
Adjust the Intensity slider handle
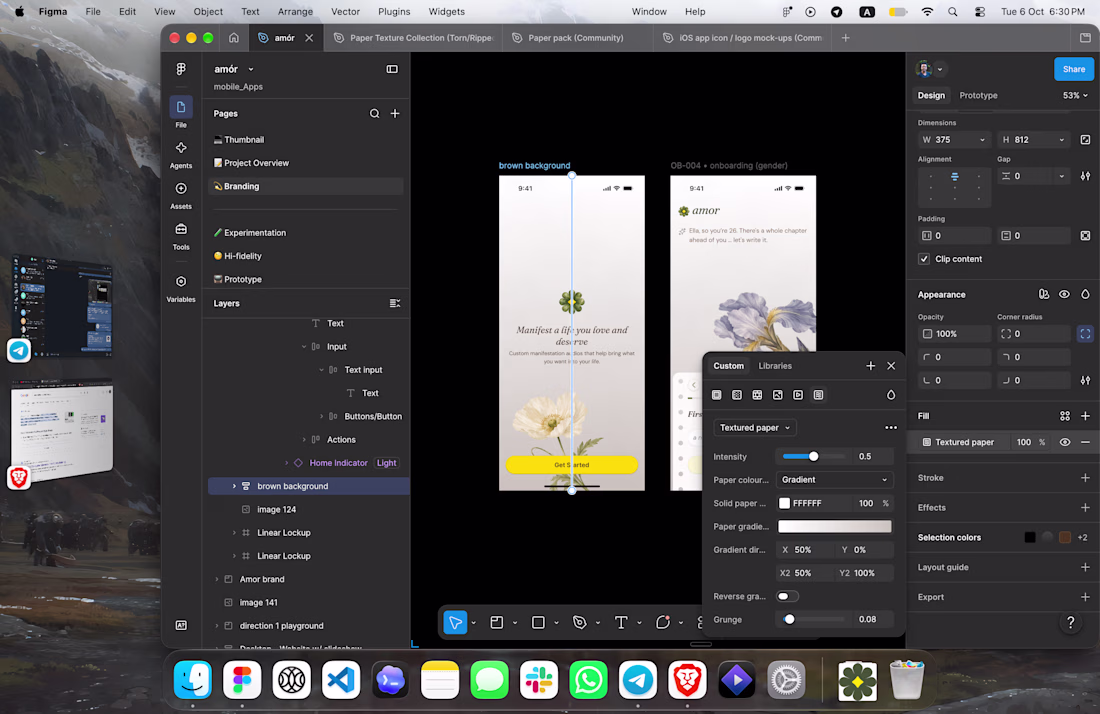click(x=813, y=457)
